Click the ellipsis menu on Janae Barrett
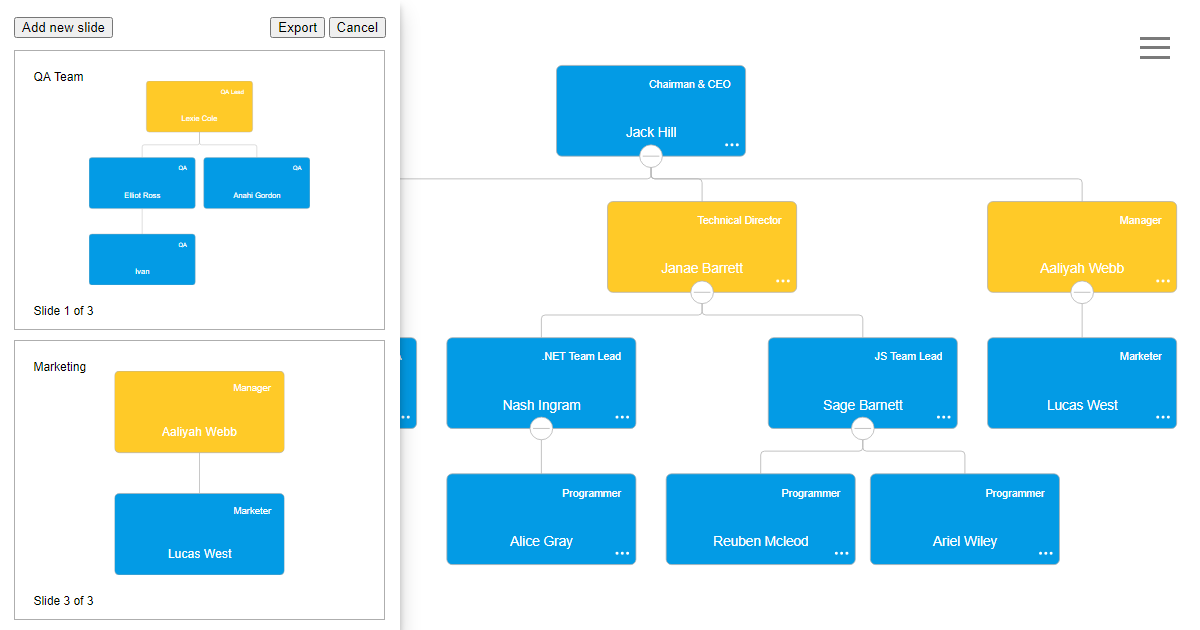This screenshot has height=630, width=1200. [x=783, y=283]
